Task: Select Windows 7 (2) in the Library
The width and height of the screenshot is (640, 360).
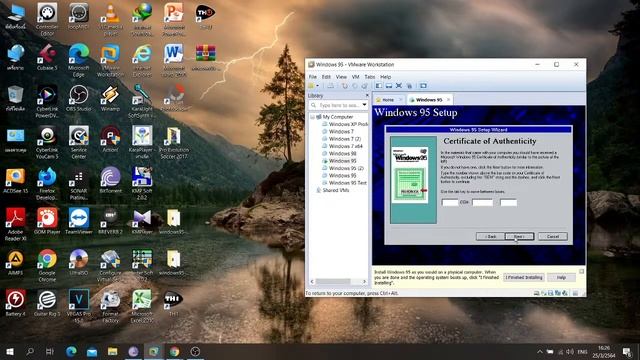Action: 341,139
